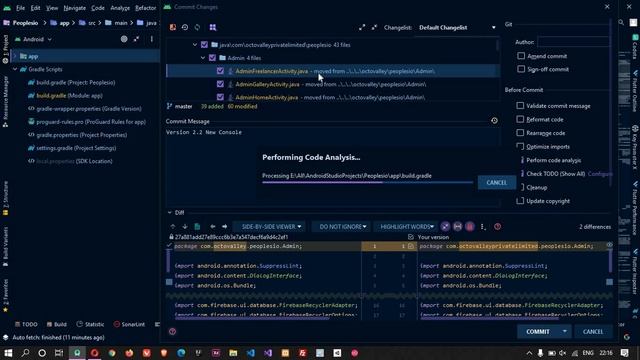Click the Firefox taskbar icon
This screenshot has width=640, height=360.
coord(129,353)
